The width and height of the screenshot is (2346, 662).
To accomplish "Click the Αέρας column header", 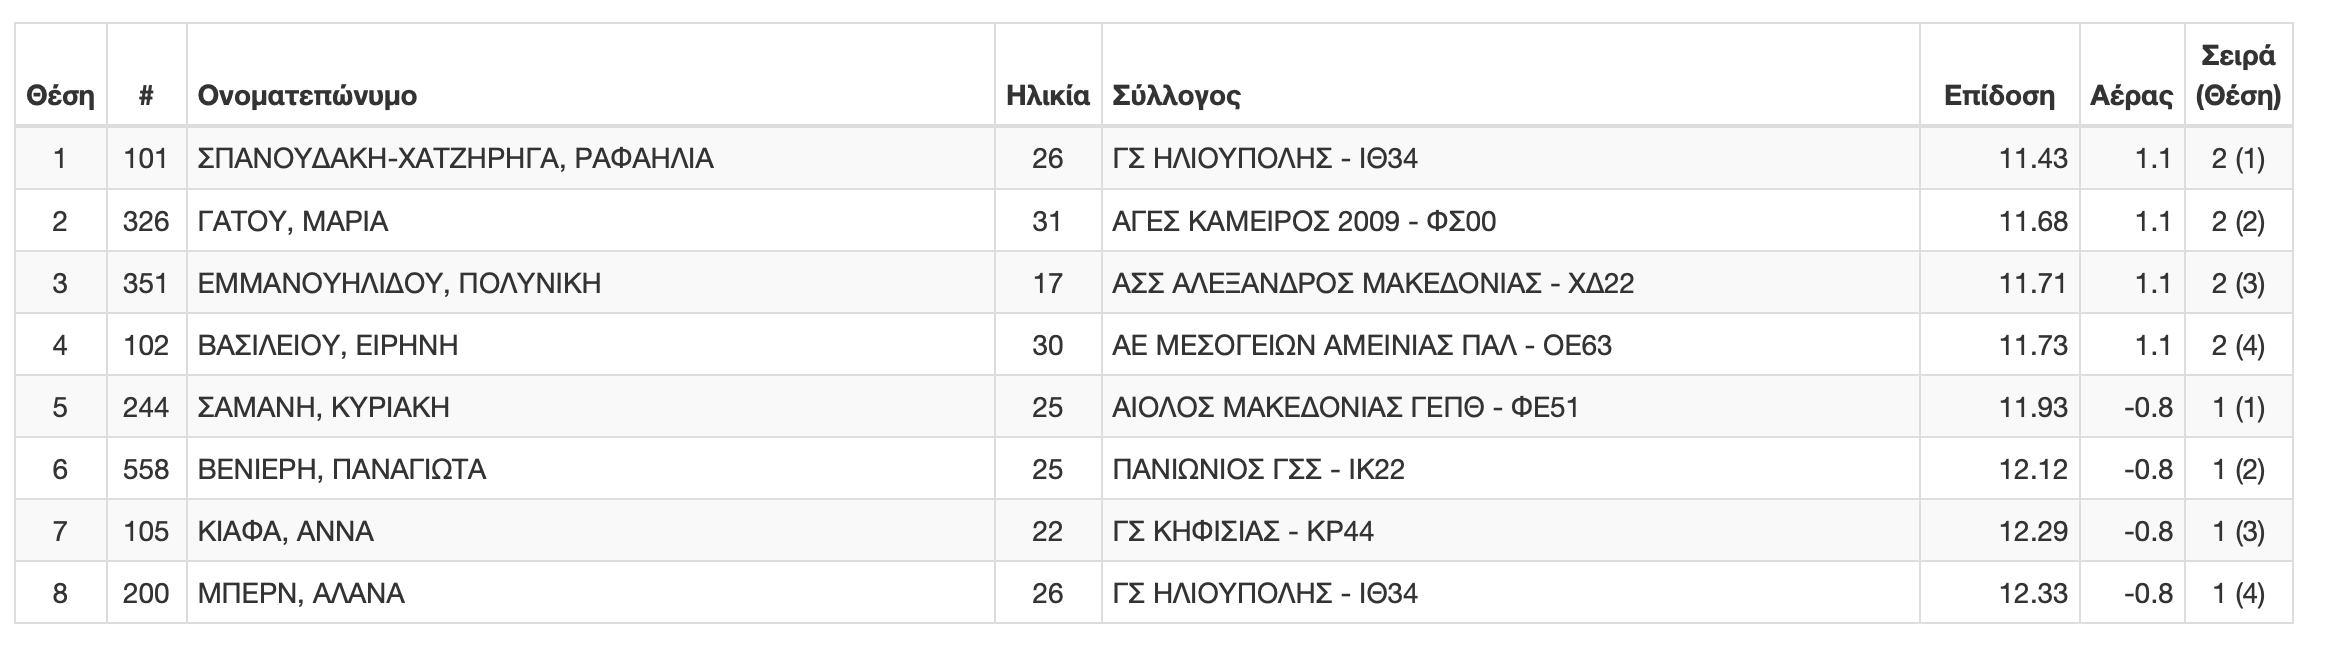I will [2131, 96].
